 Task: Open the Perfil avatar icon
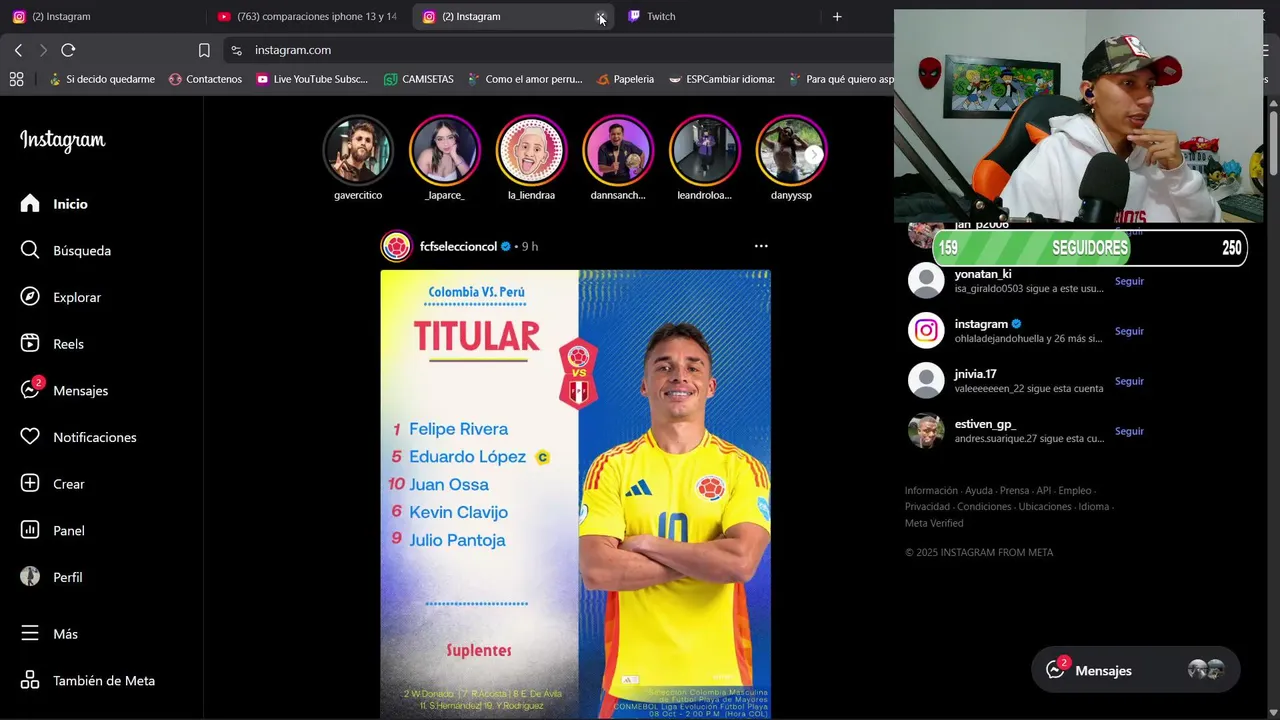[x=30, y=577]
